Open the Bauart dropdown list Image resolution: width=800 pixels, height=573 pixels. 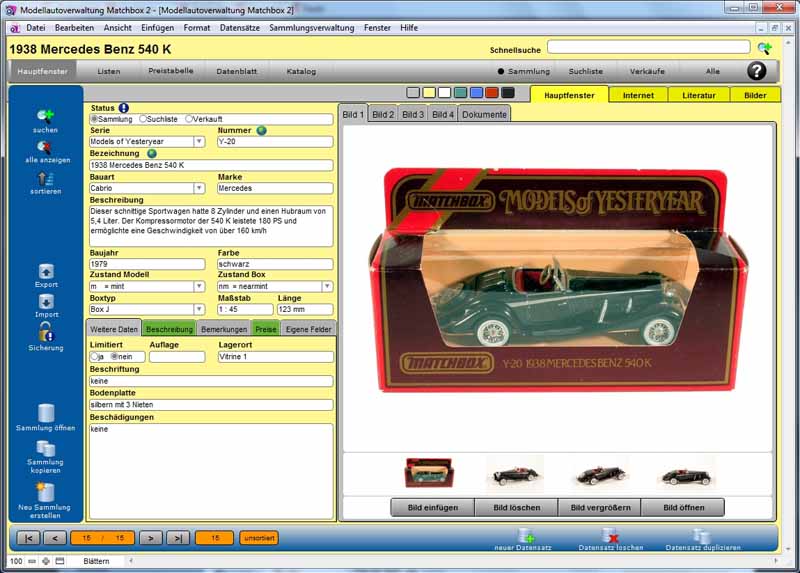[x=199, y=188]
